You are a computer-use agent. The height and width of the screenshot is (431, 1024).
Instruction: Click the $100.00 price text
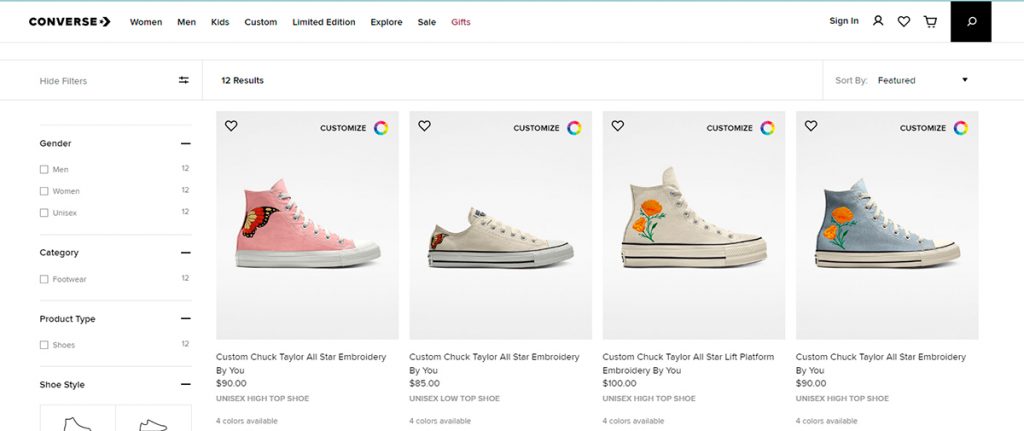tap(619, 383)
